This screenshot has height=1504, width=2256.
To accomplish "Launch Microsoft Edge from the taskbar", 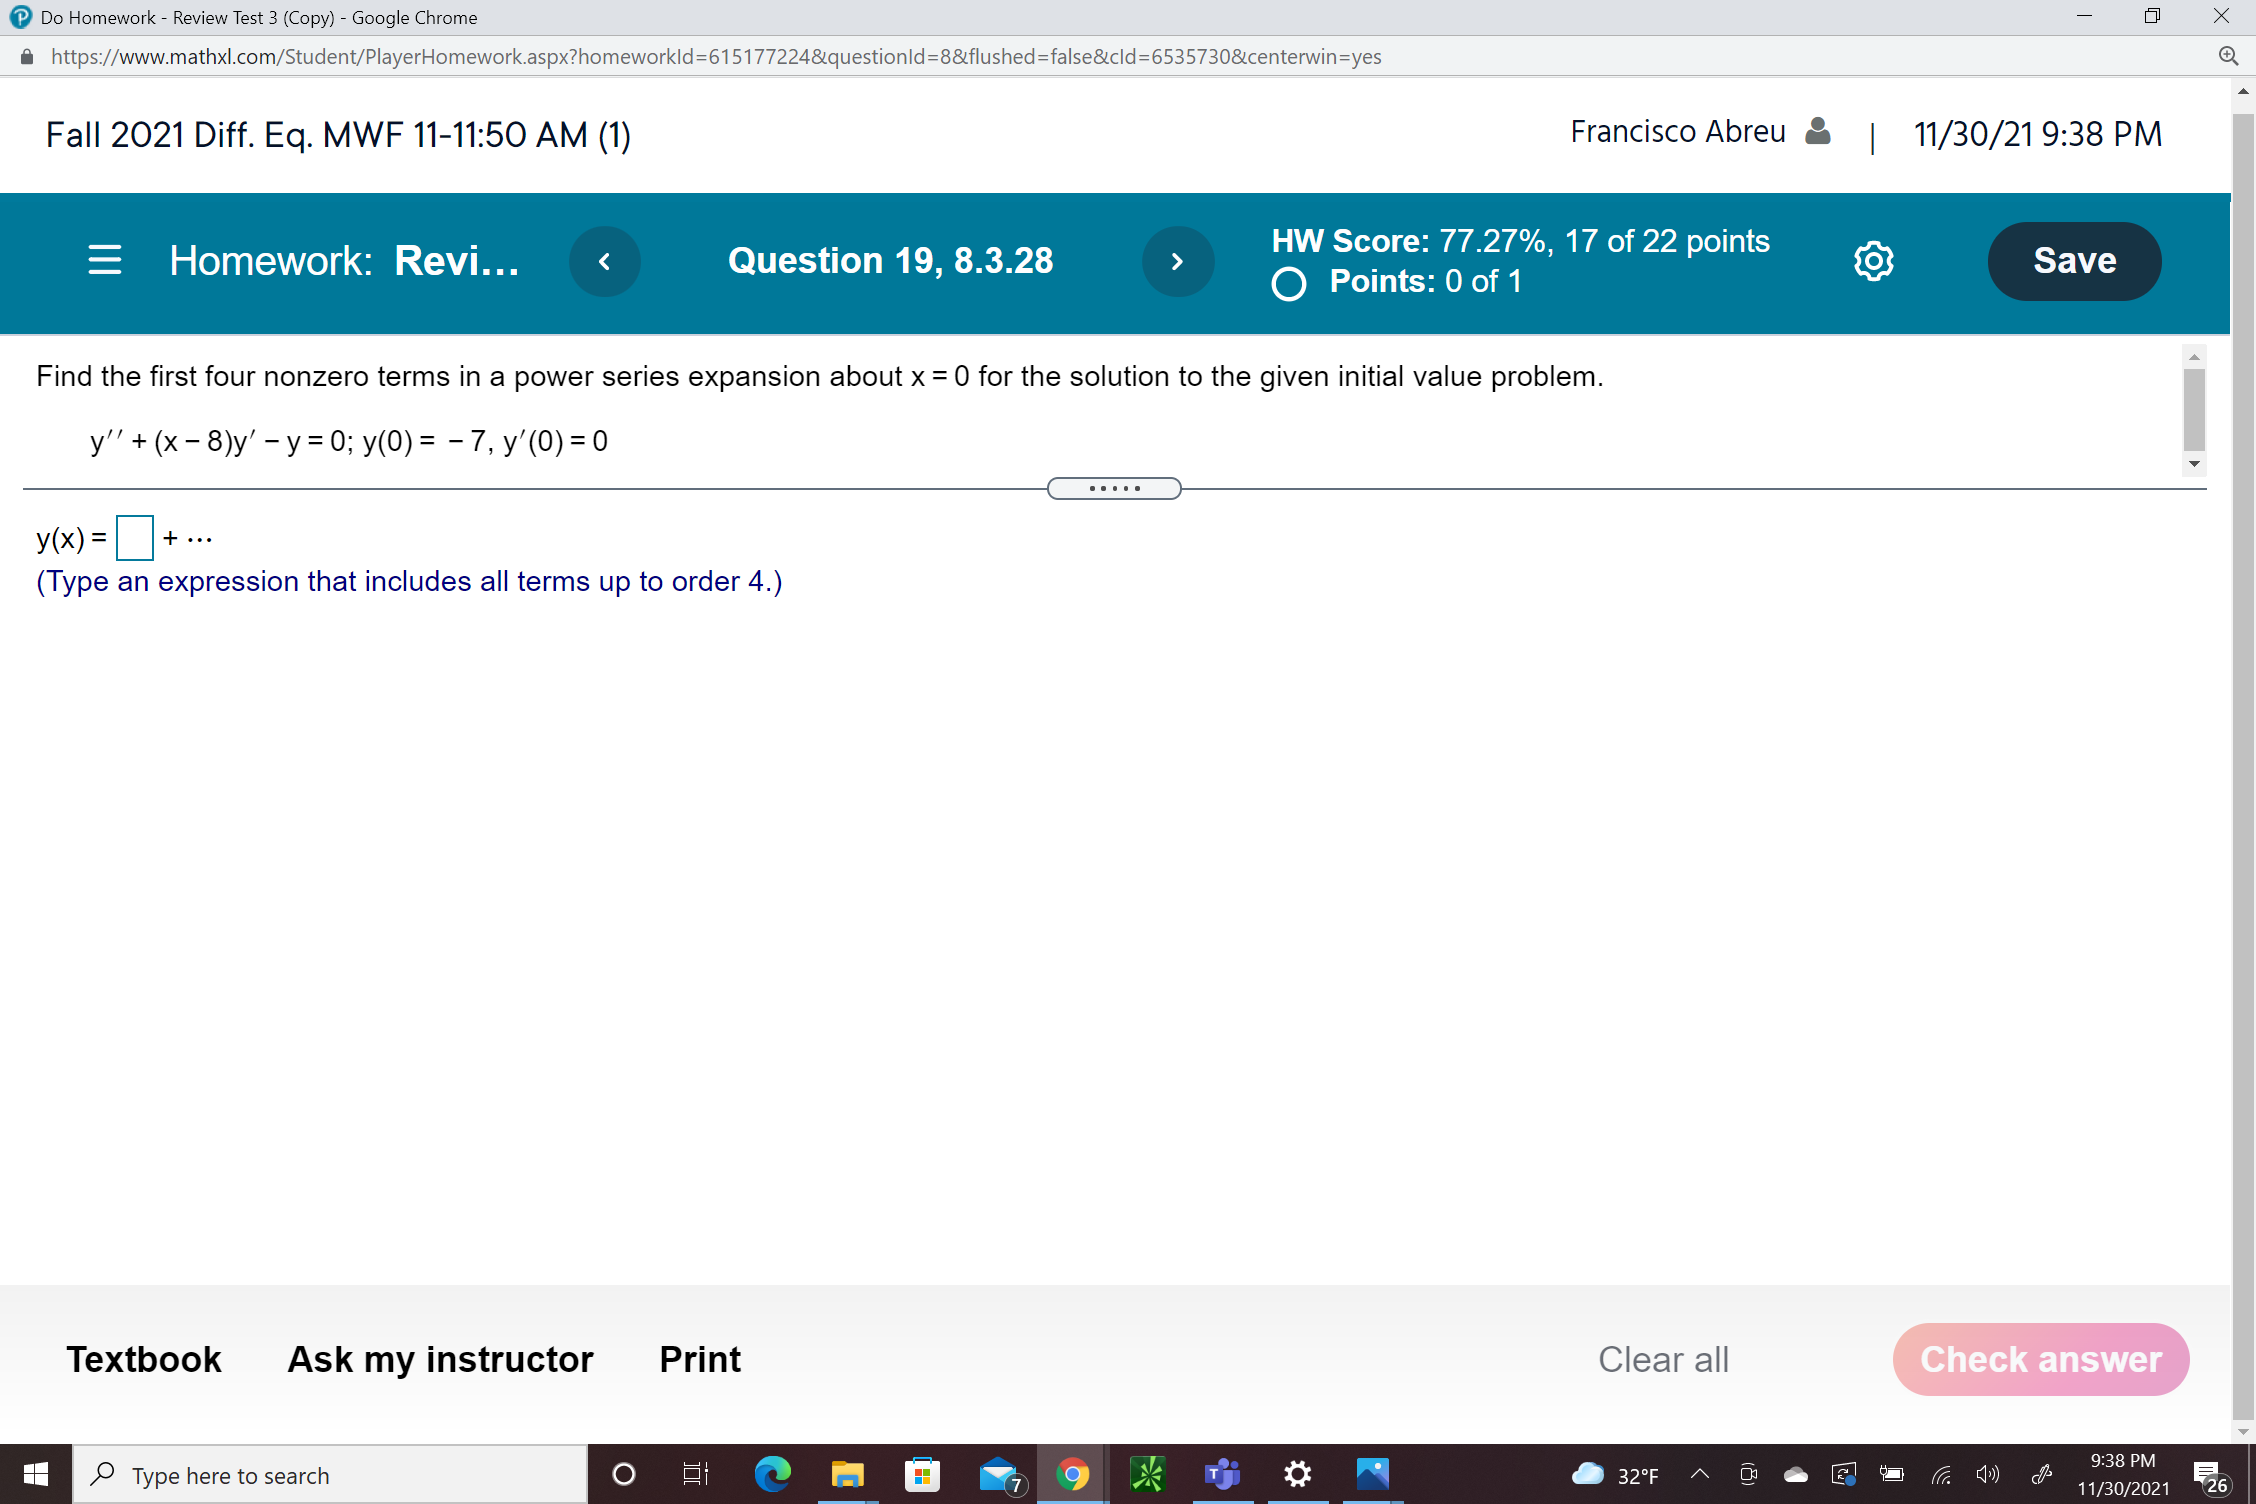I will (x=773, y=1474).
